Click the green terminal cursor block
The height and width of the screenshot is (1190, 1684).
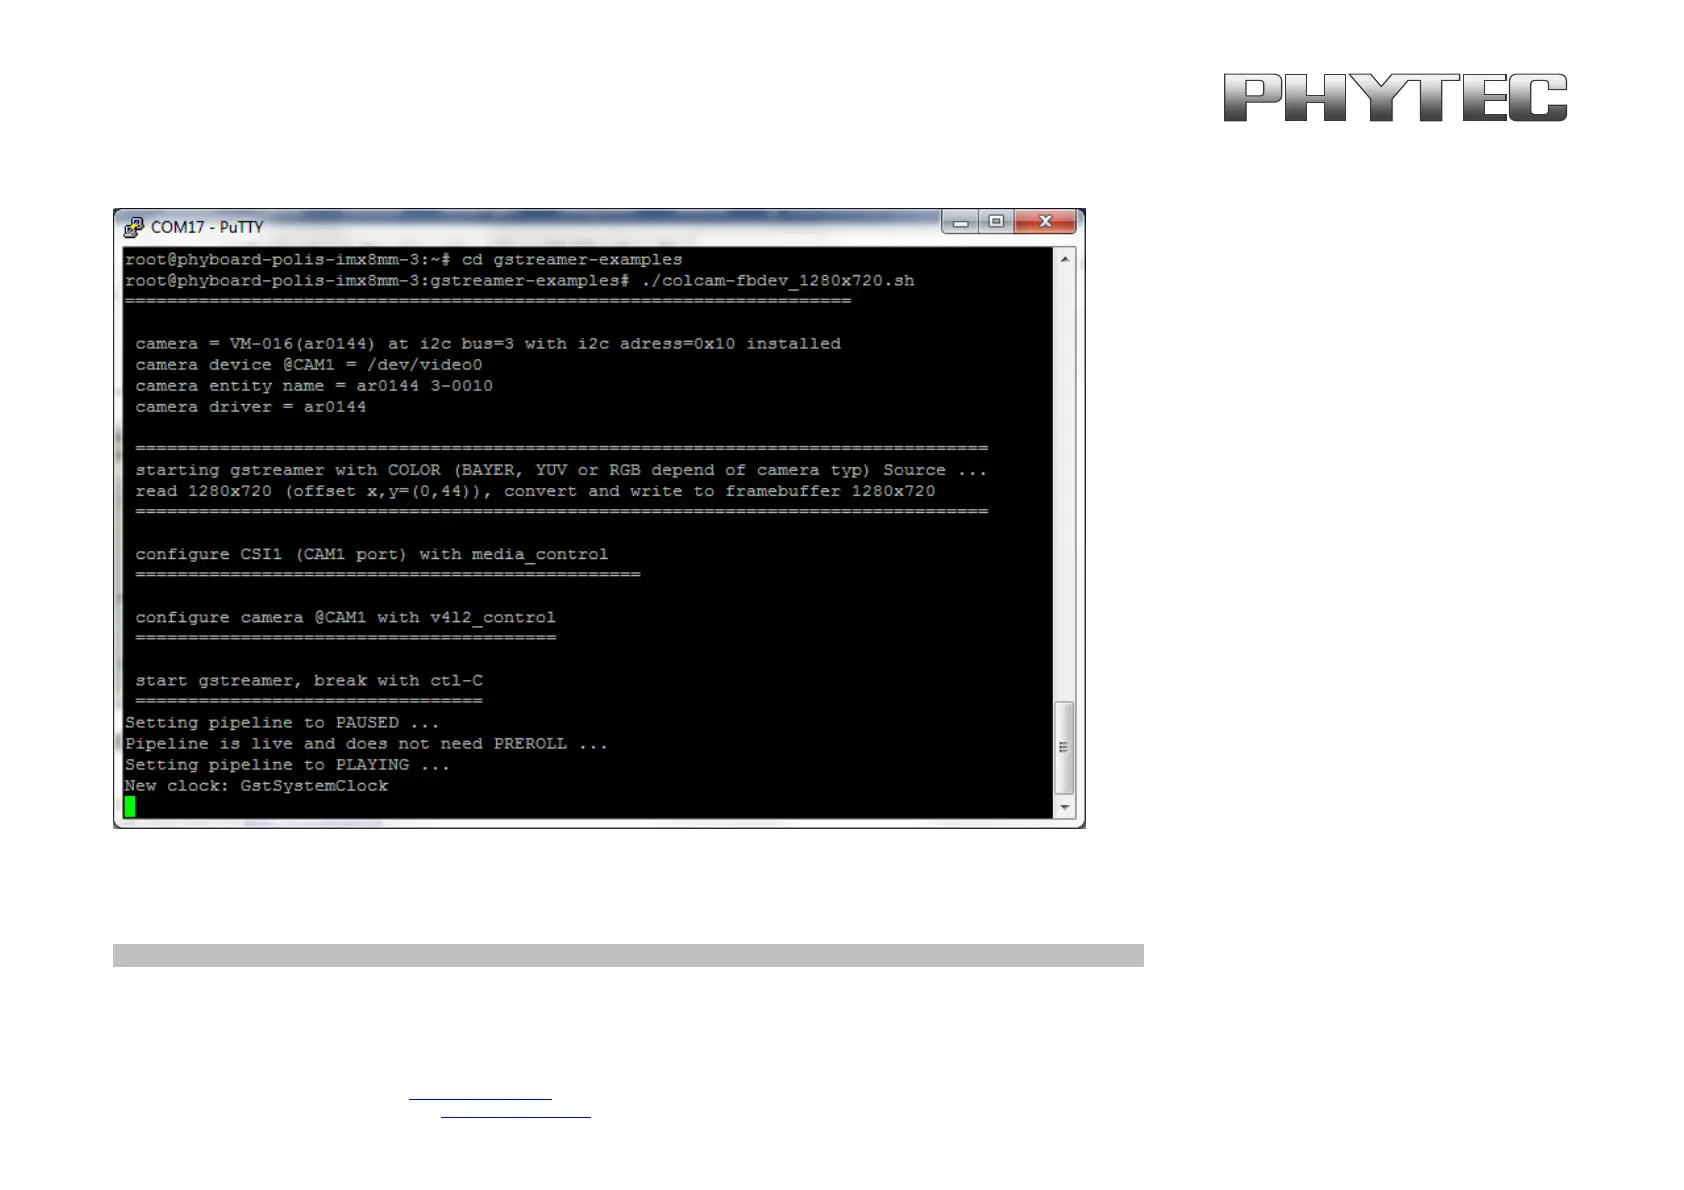130,806
